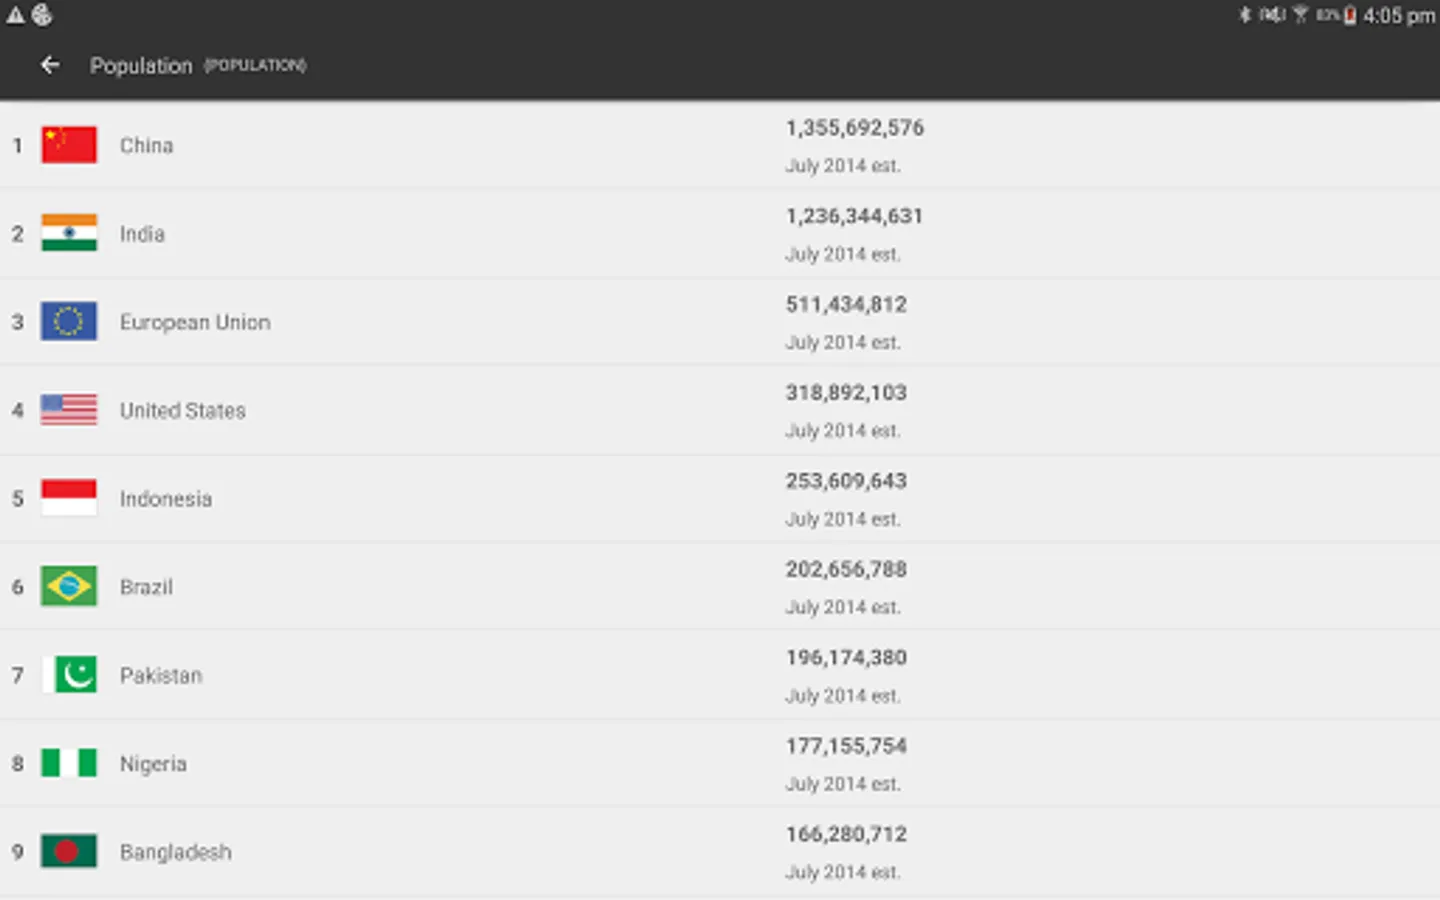Select the Pakistan flag icon

[x=69, y=675]
